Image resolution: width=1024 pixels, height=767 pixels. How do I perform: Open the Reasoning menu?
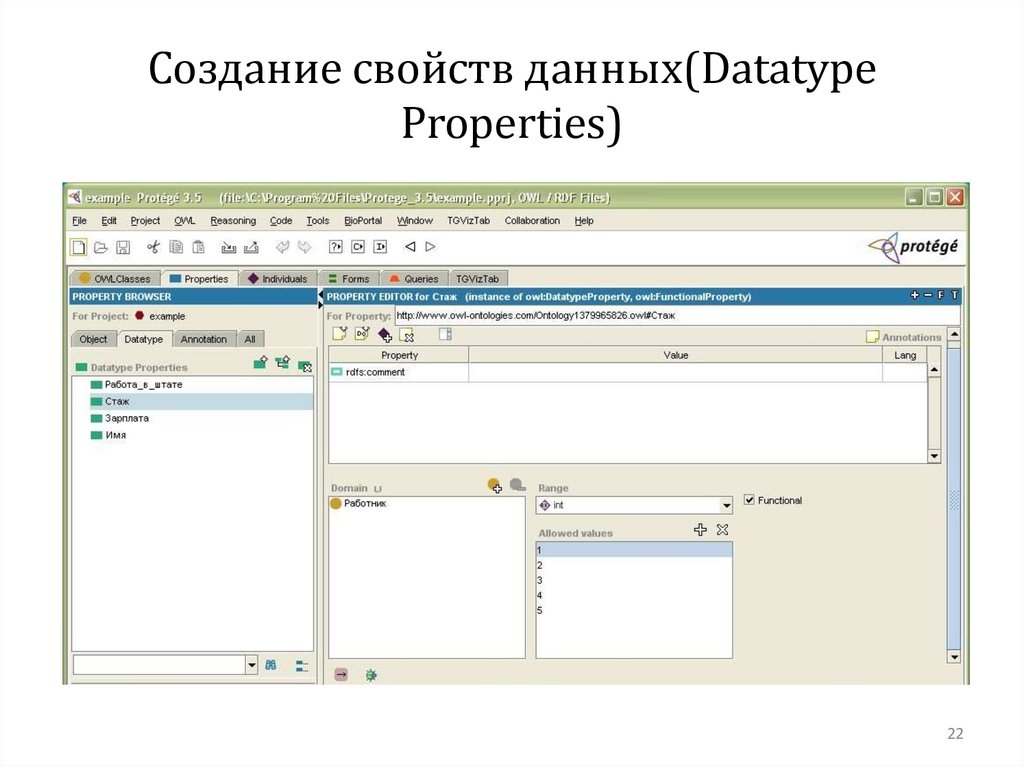(x=233, y=221)
